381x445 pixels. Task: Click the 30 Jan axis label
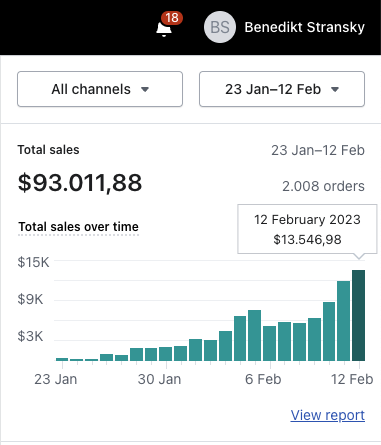[159, 379]
